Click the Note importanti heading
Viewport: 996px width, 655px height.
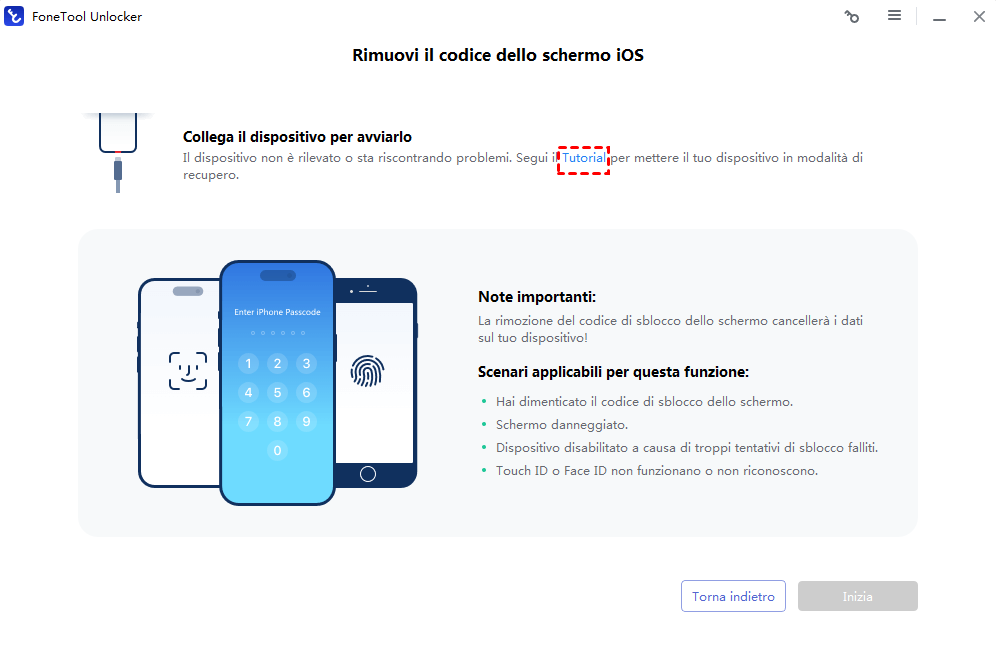pyautogui.click(x=537, y=297)
